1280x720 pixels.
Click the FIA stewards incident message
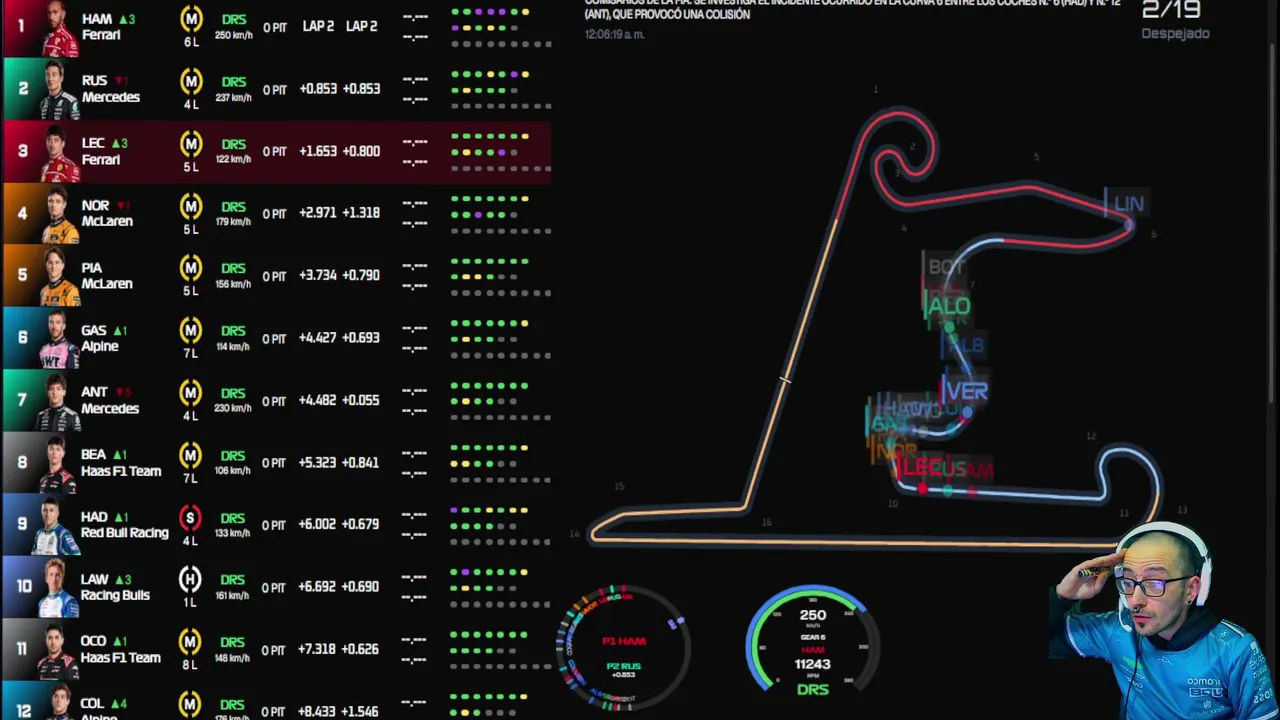(852, 10)
